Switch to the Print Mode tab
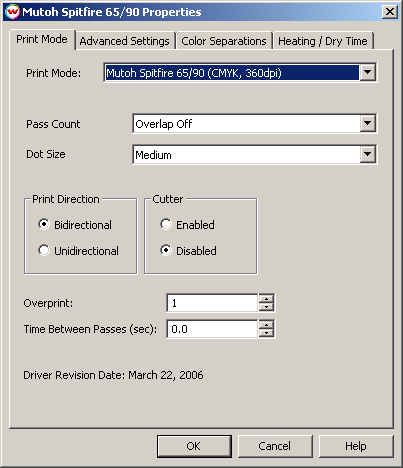Image resolution: width=403 pixels, height=468 pixels. coord(42,39)
